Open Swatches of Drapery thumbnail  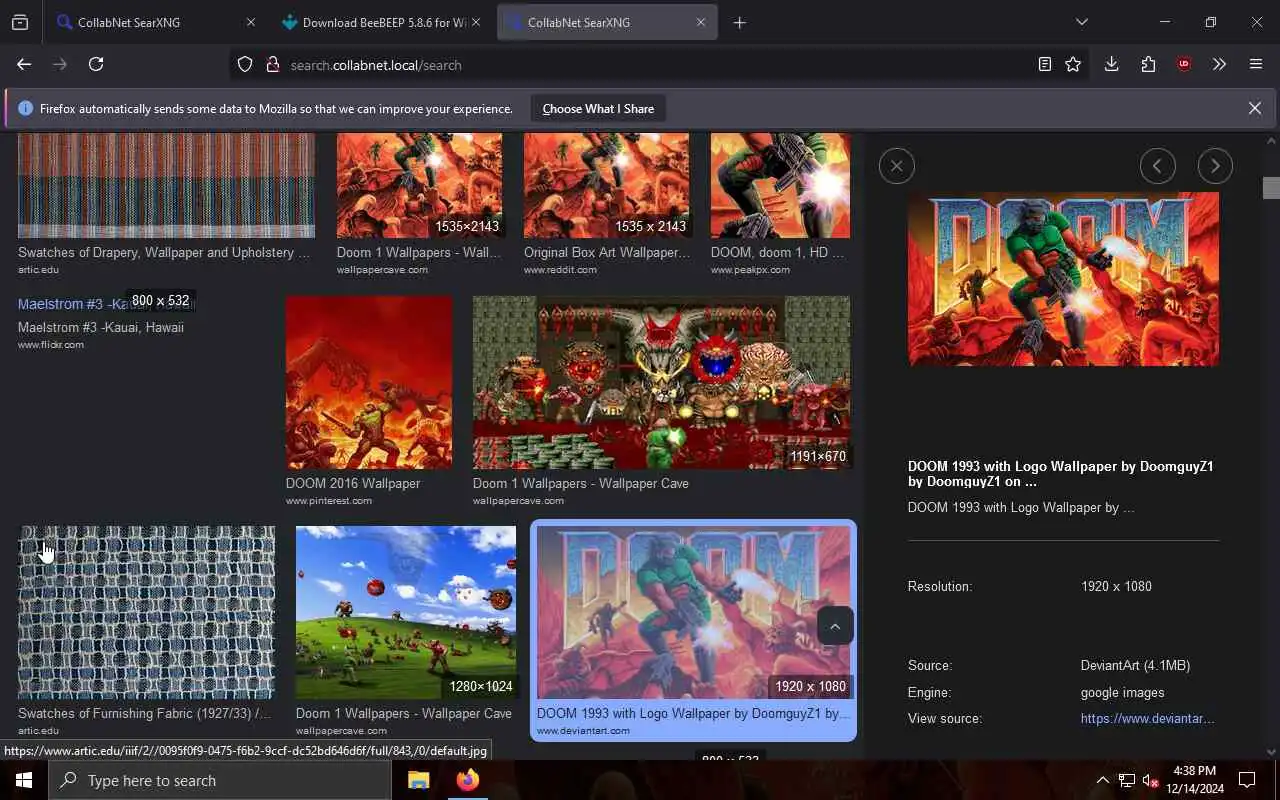click(166, 186)
